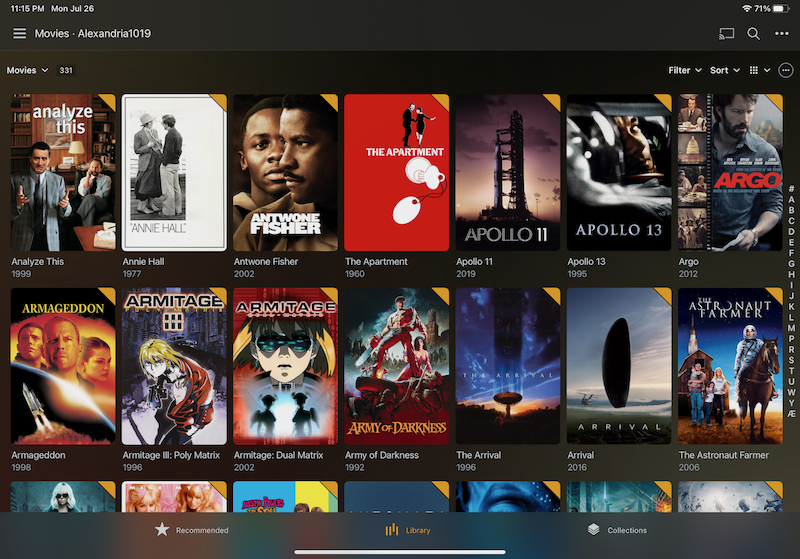Open the Annie Hall poster
Viewport: 800px width, 559px height.
click(x=174, y=172)
